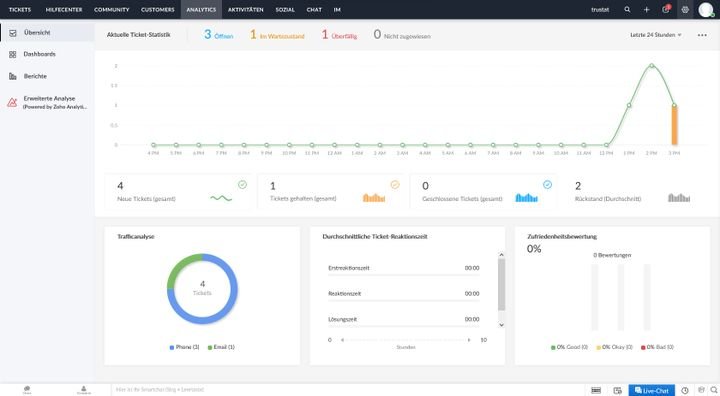Viewport: 720px width, 396px height.
Task: Click the green sparkline on Neue Tickets
Action: click(221, 198)
